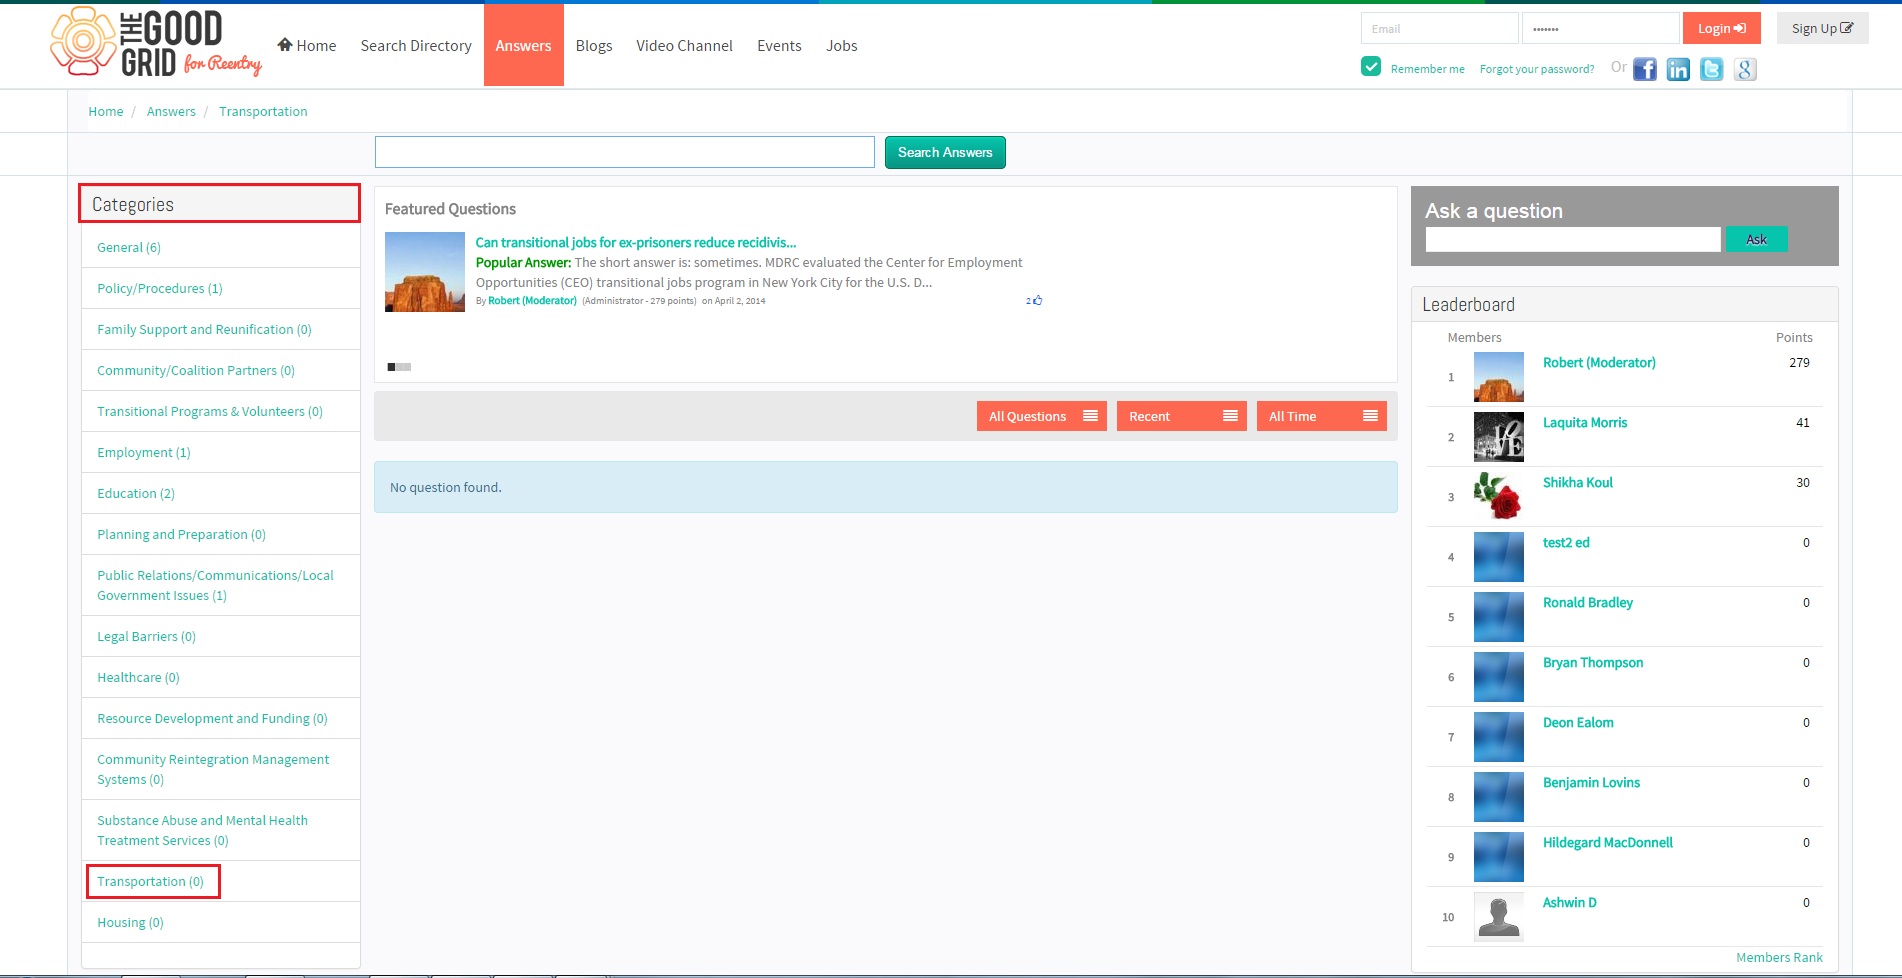Open the Forgot your password link

pos(1537,69)
